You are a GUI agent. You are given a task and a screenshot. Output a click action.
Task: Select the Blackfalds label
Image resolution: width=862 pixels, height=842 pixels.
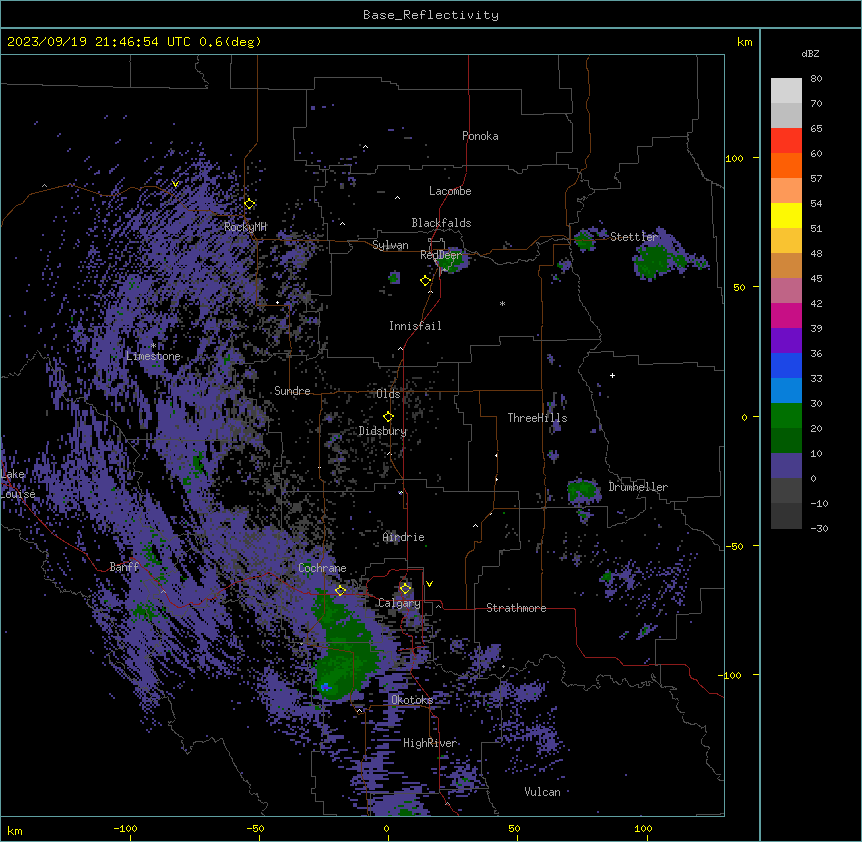tap(441, 223)
